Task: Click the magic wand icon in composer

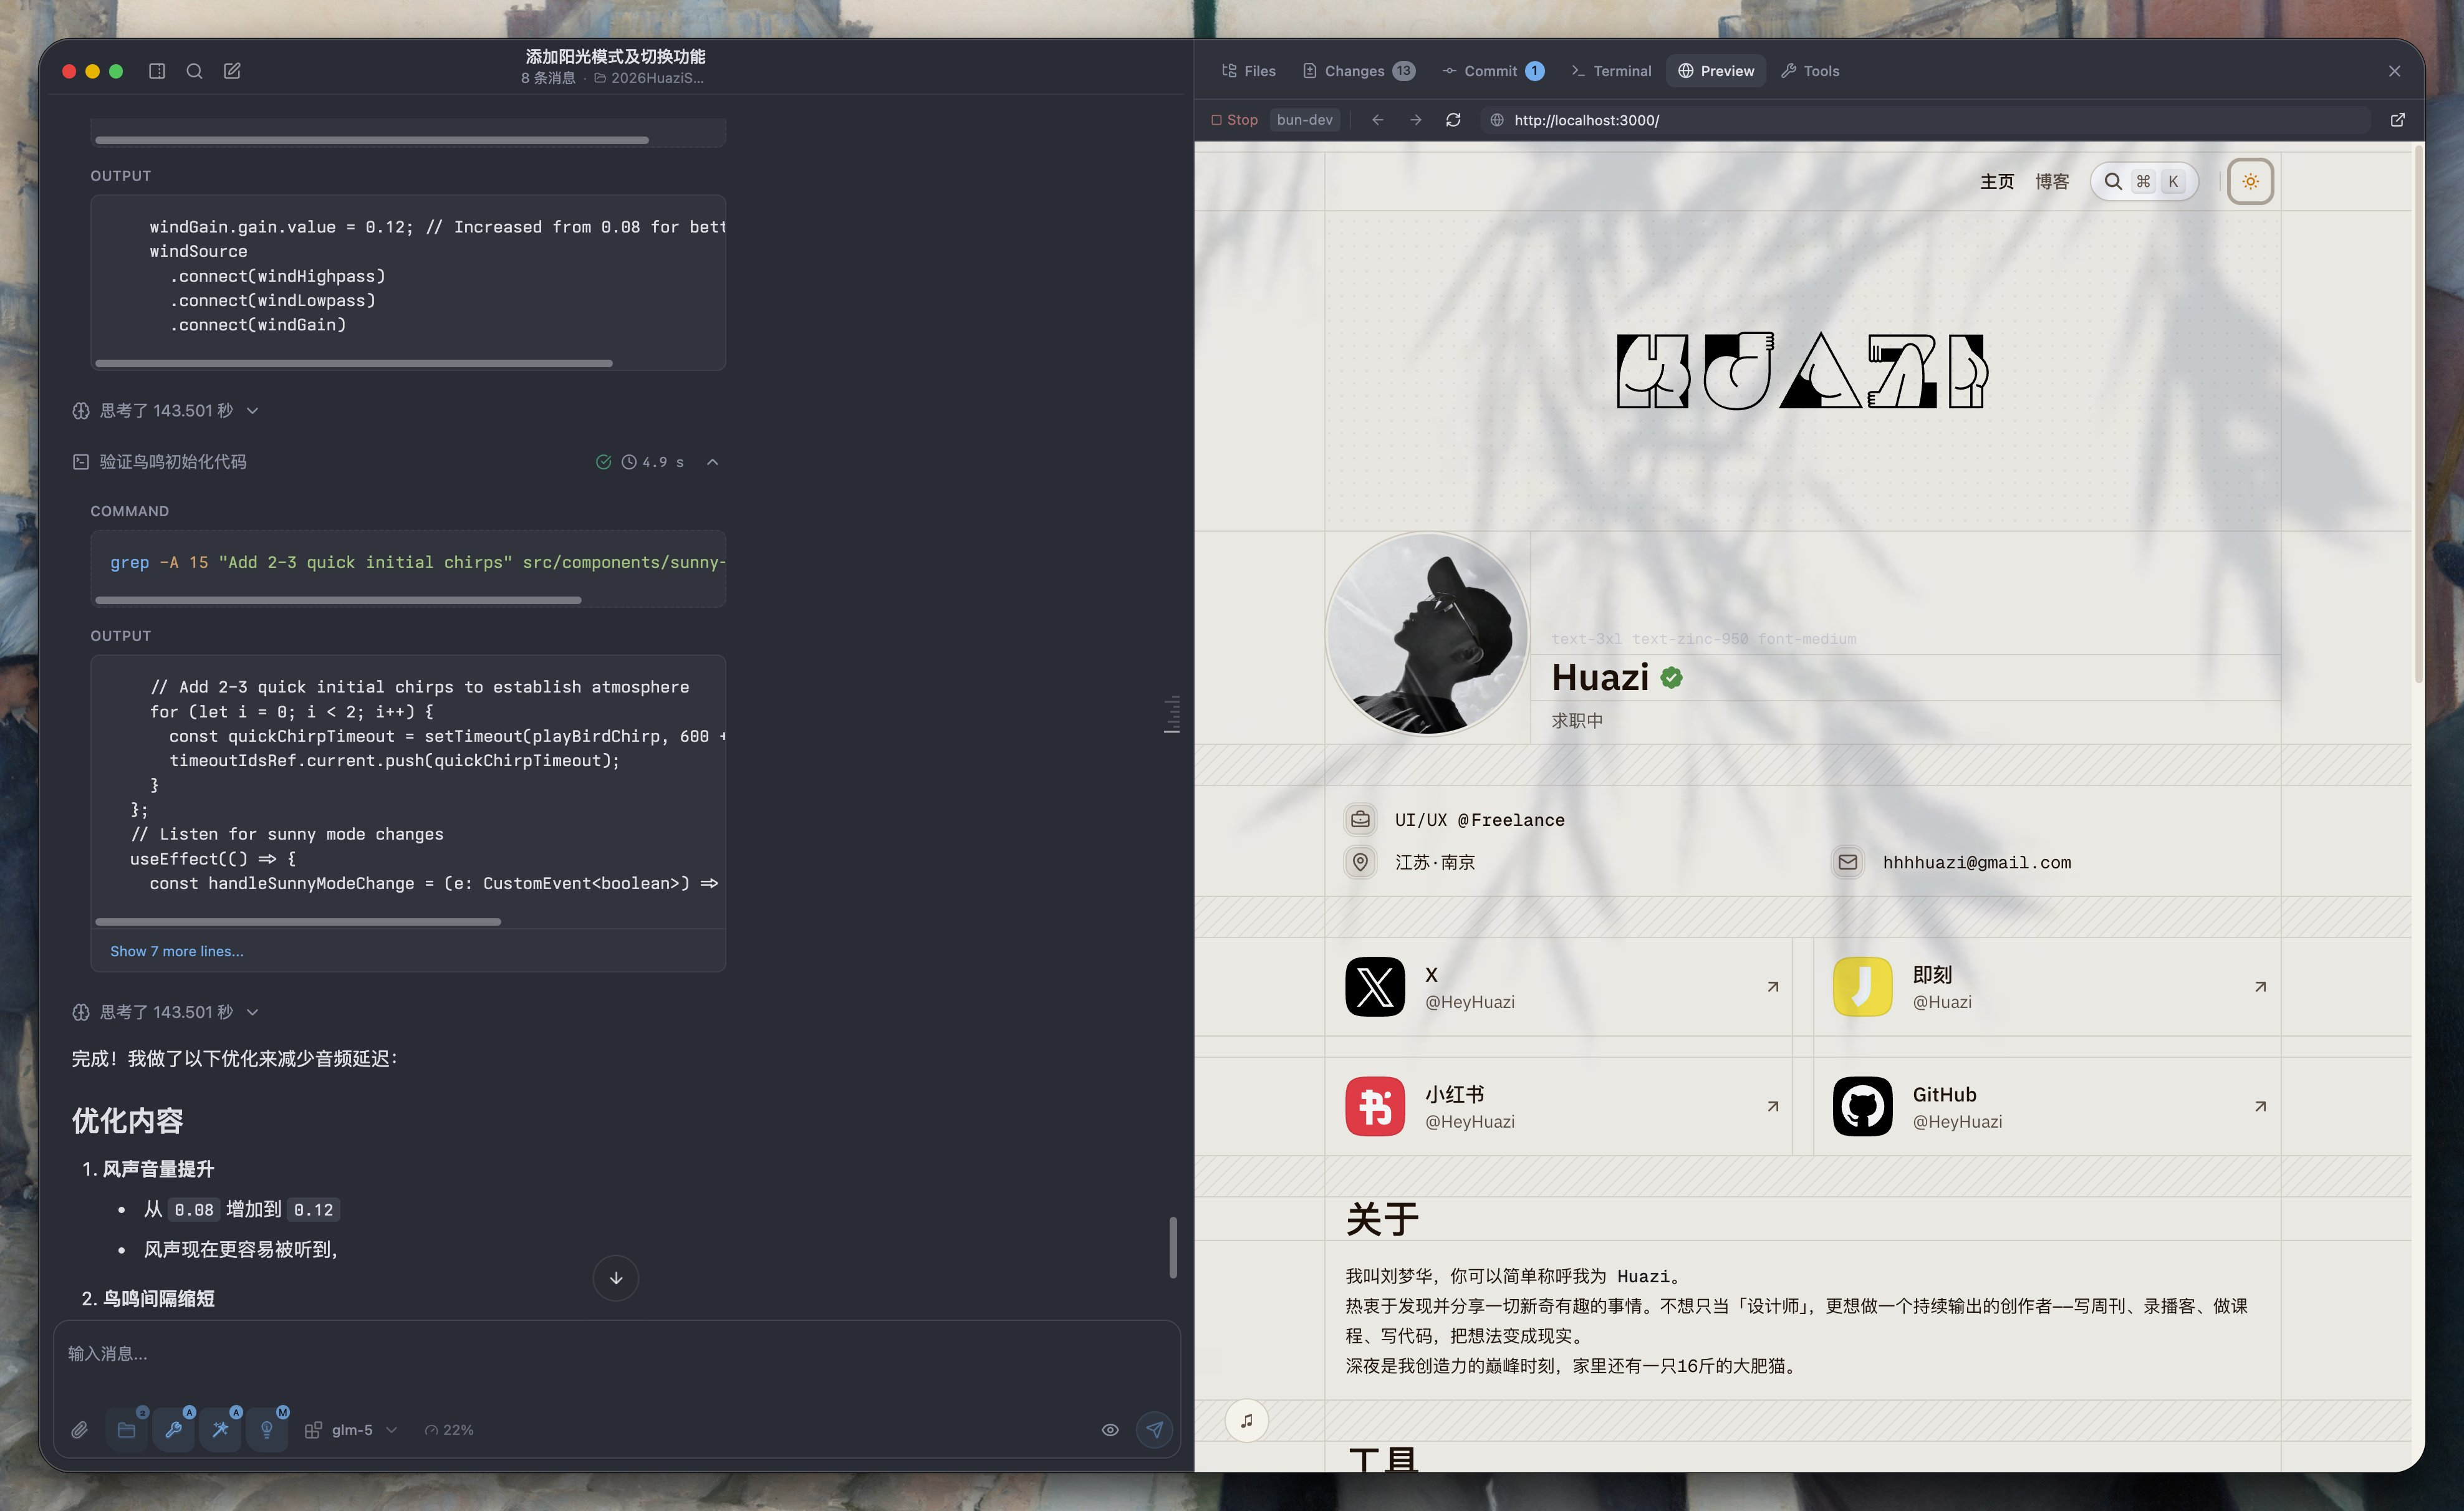Action: click(220, 1430)
